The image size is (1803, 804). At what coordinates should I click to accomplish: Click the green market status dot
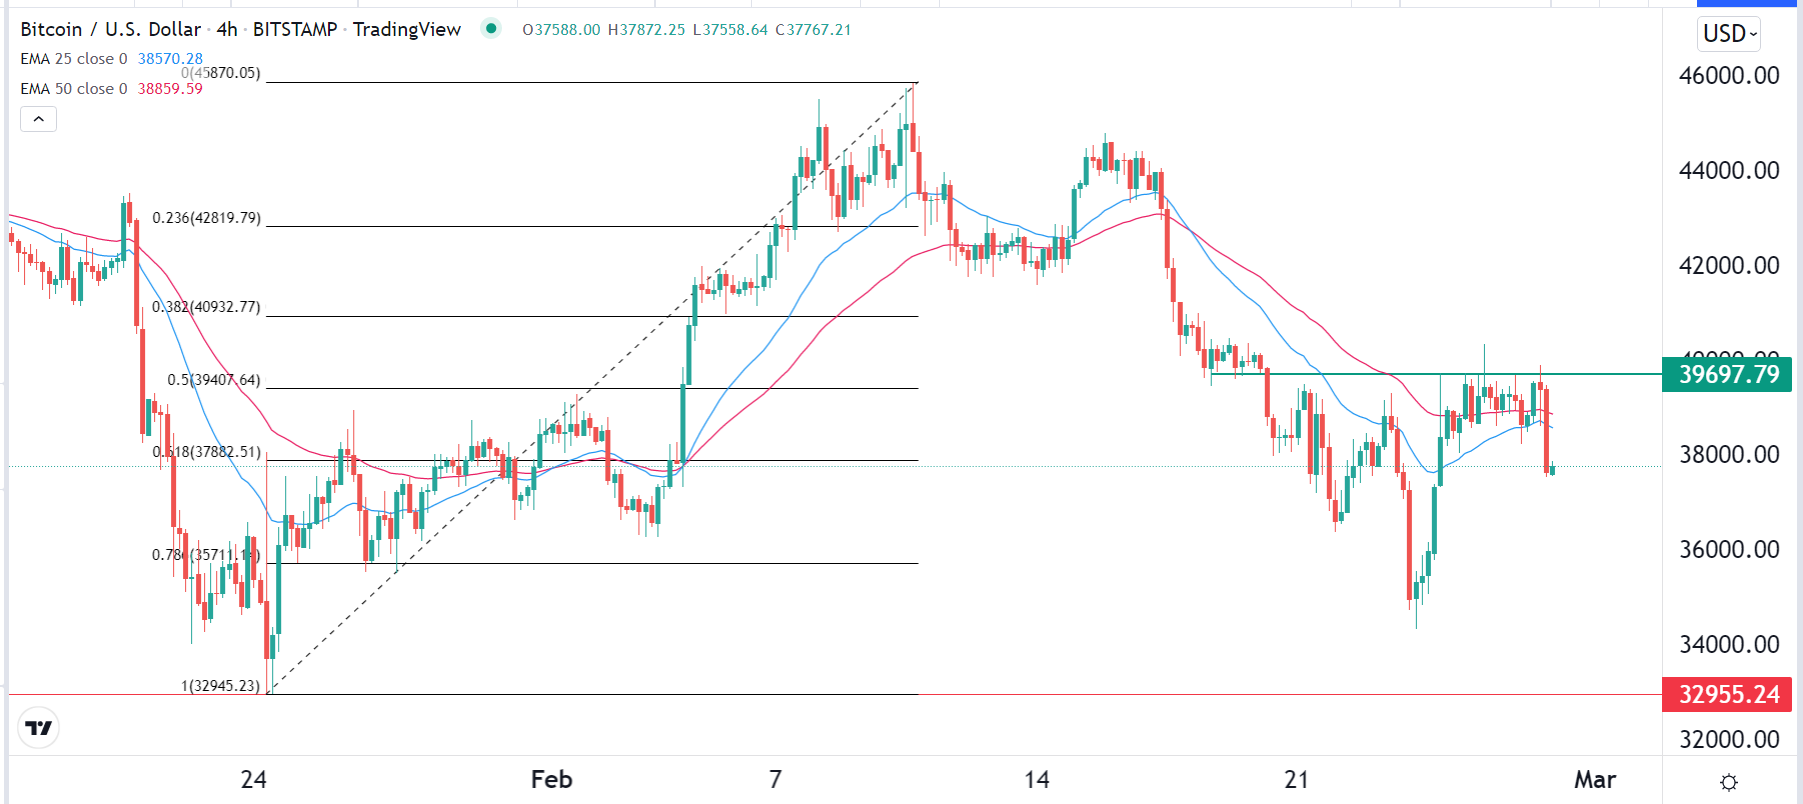point(491,28)
